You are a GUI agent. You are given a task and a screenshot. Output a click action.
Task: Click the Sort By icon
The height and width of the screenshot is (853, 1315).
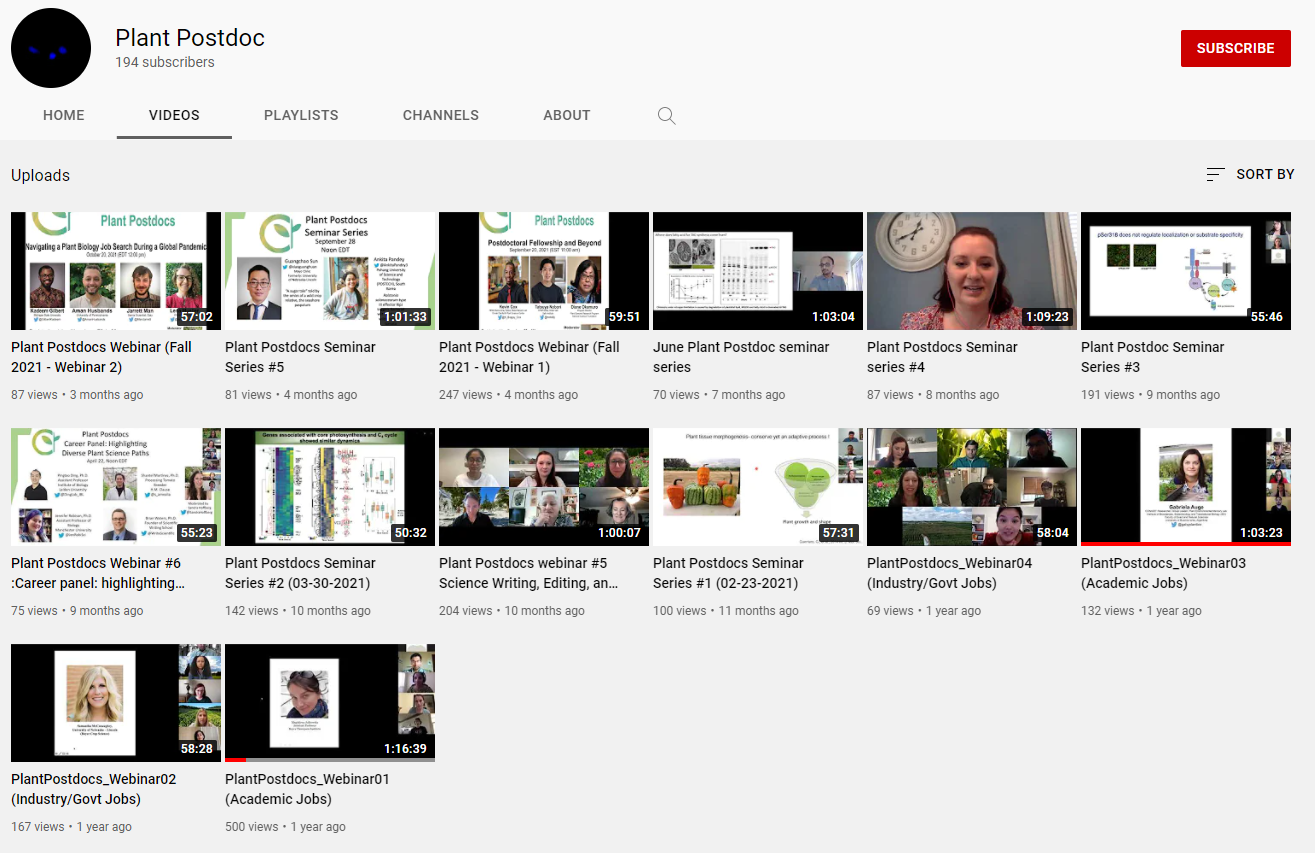click(1215, 175)
